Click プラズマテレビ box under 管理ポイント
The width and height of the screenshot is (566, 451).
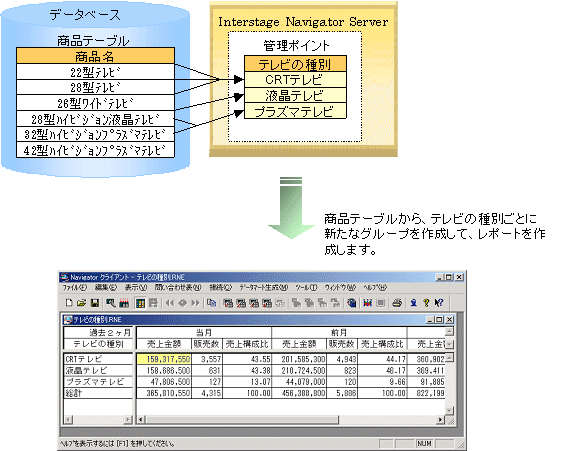click(x=295, y=111)
